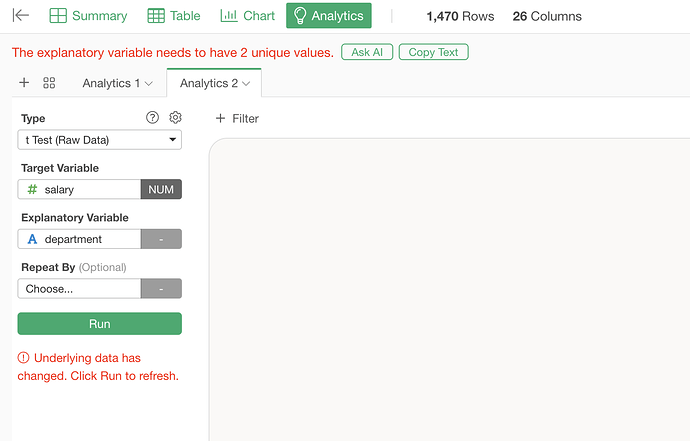
Task: Switch to the Table view
Action: click(174, 16)
